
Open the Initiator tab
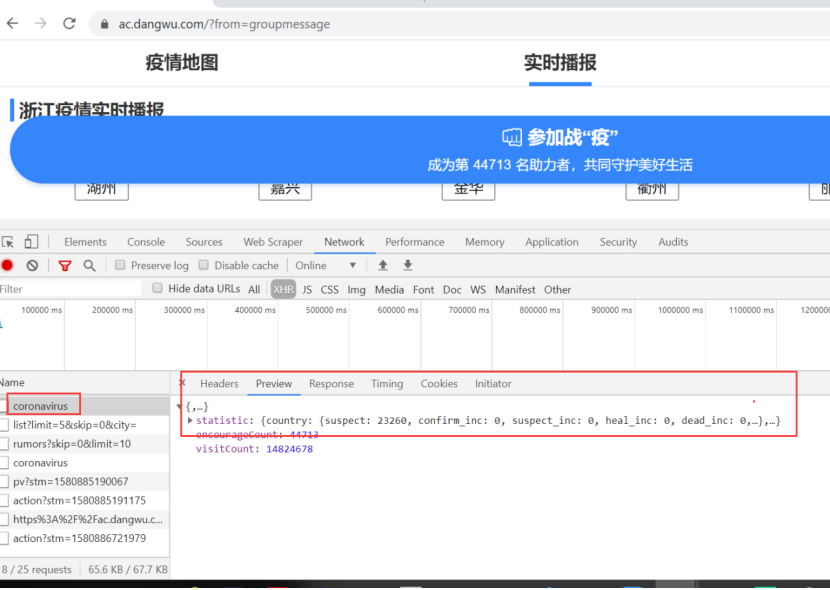(493, 384)
